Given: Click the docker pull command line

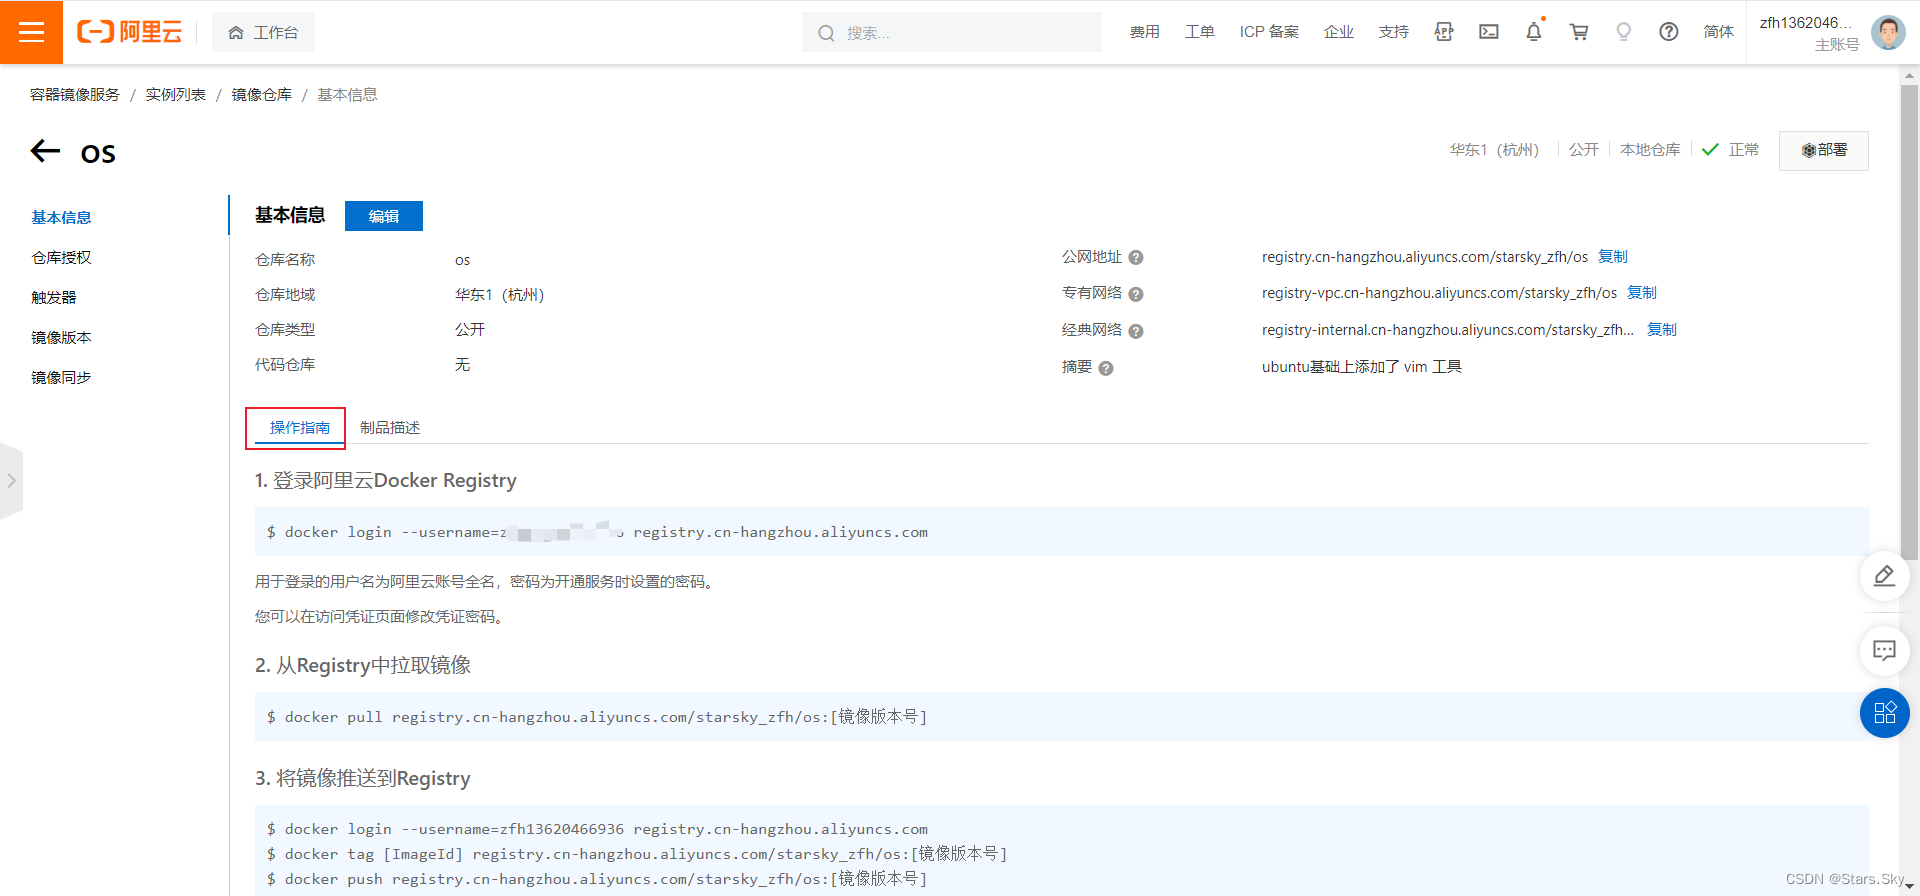Looking at the screenshot, I should pyautogui.click(x=597, y=717).
